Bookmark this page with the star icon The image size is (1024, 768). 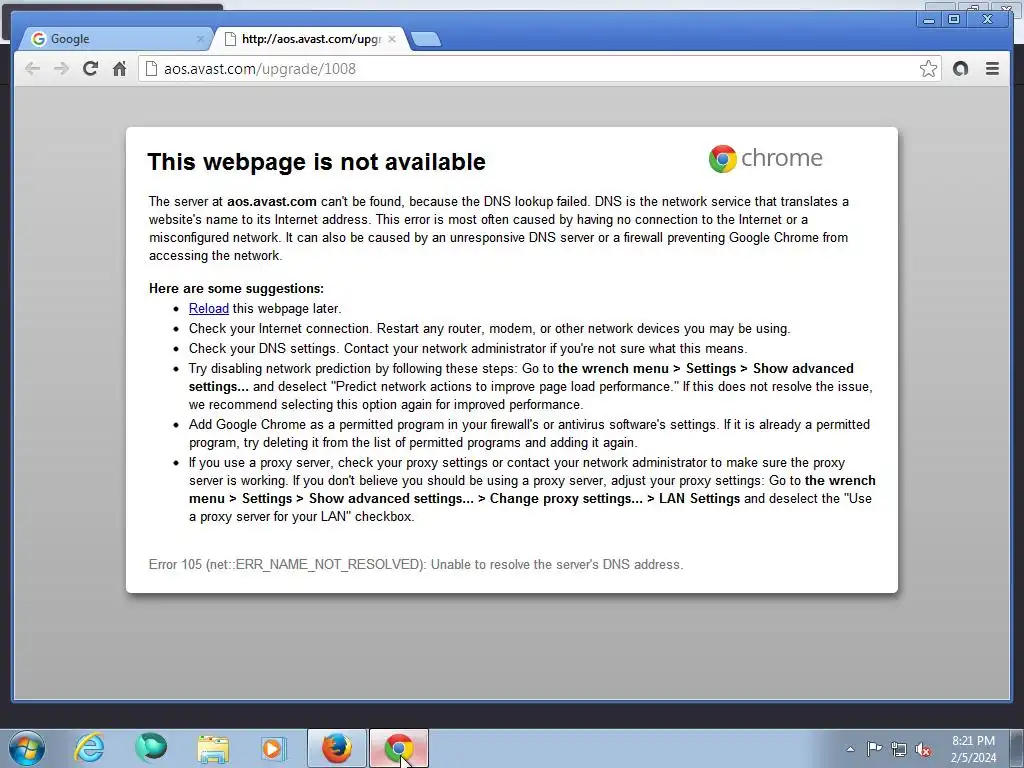[928, 69]
